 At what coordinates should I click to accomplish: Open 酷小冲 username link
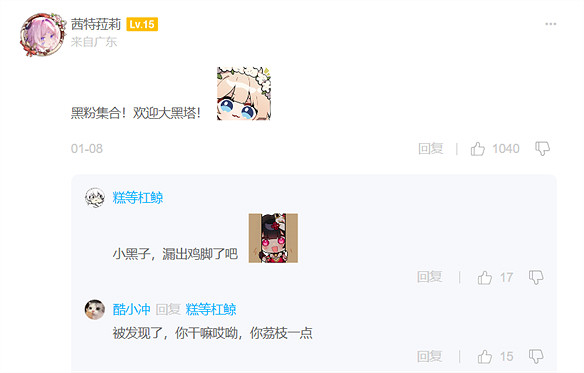[131, 309]
